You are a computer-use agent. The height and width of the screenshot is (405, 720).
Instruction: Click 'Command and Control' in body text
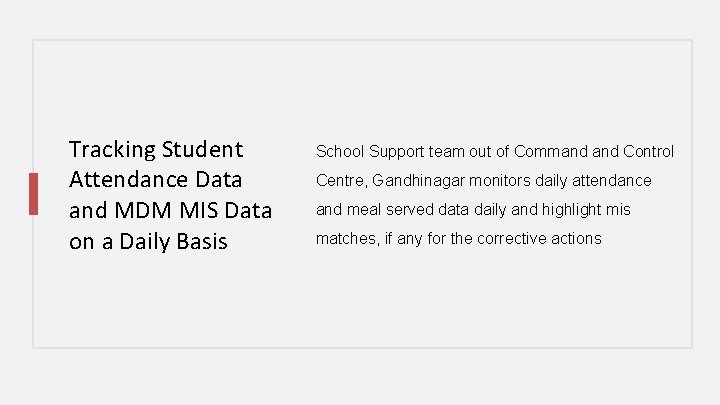(594, 151)
